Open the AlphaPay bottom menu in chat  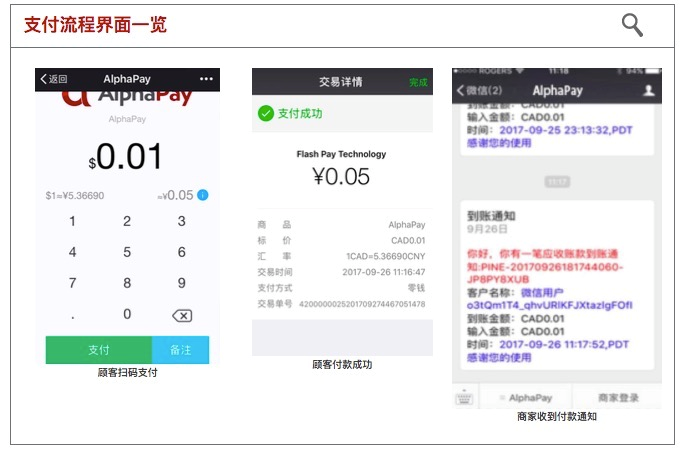coord(526,397)
